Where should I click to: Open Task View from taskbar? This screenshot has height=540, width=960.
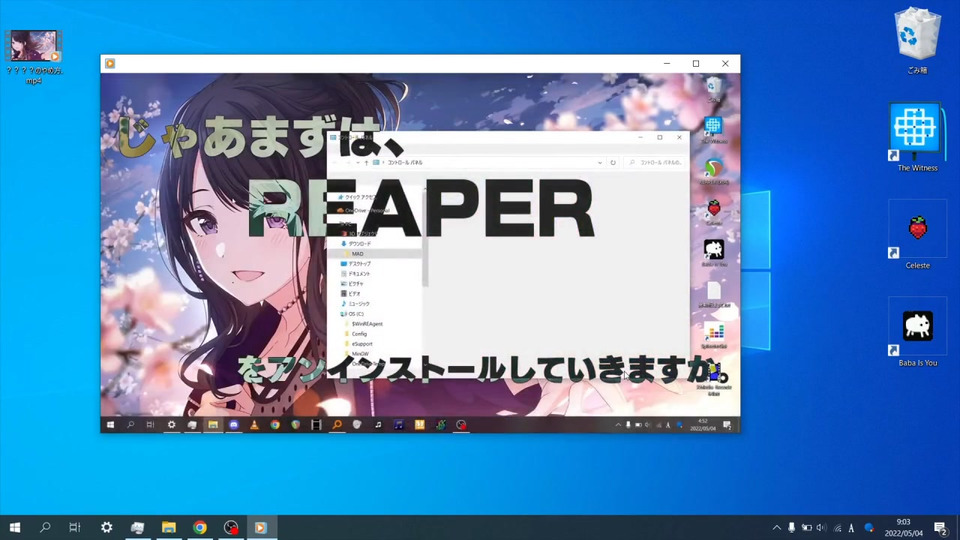[x=75, y=527]
